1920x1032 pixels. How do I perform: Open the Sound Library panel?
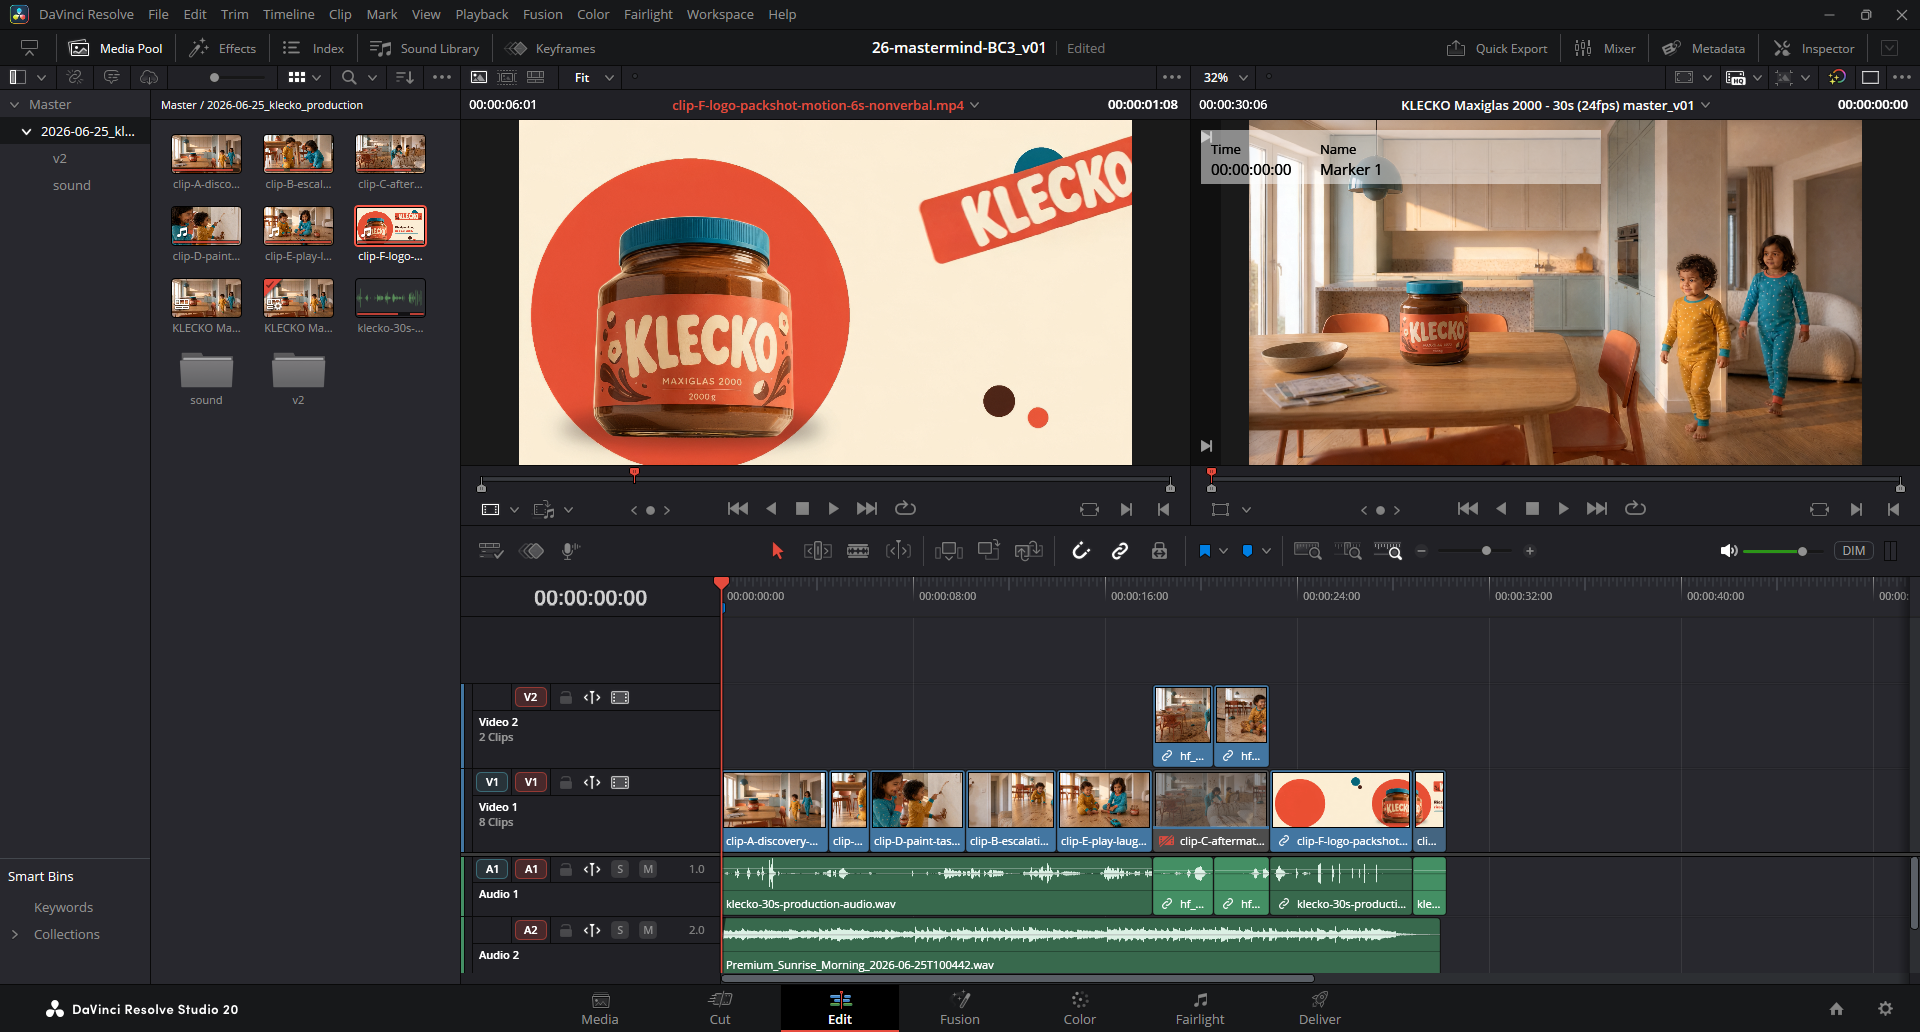[x=425, y=48]
